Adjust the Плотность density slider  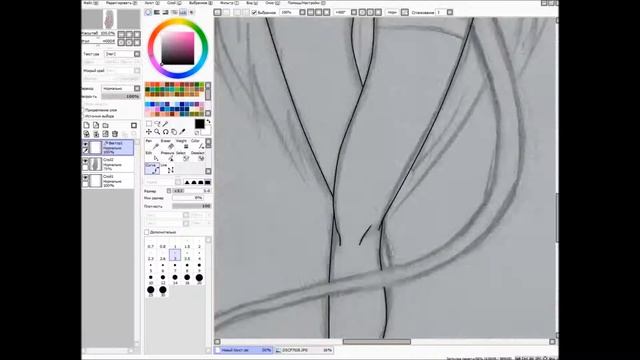point(191,206)
